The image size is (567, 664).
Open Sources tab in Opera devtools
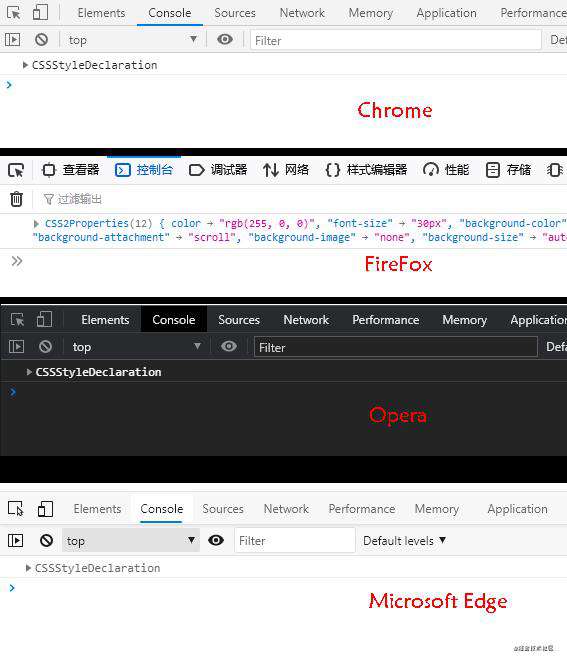239,320
